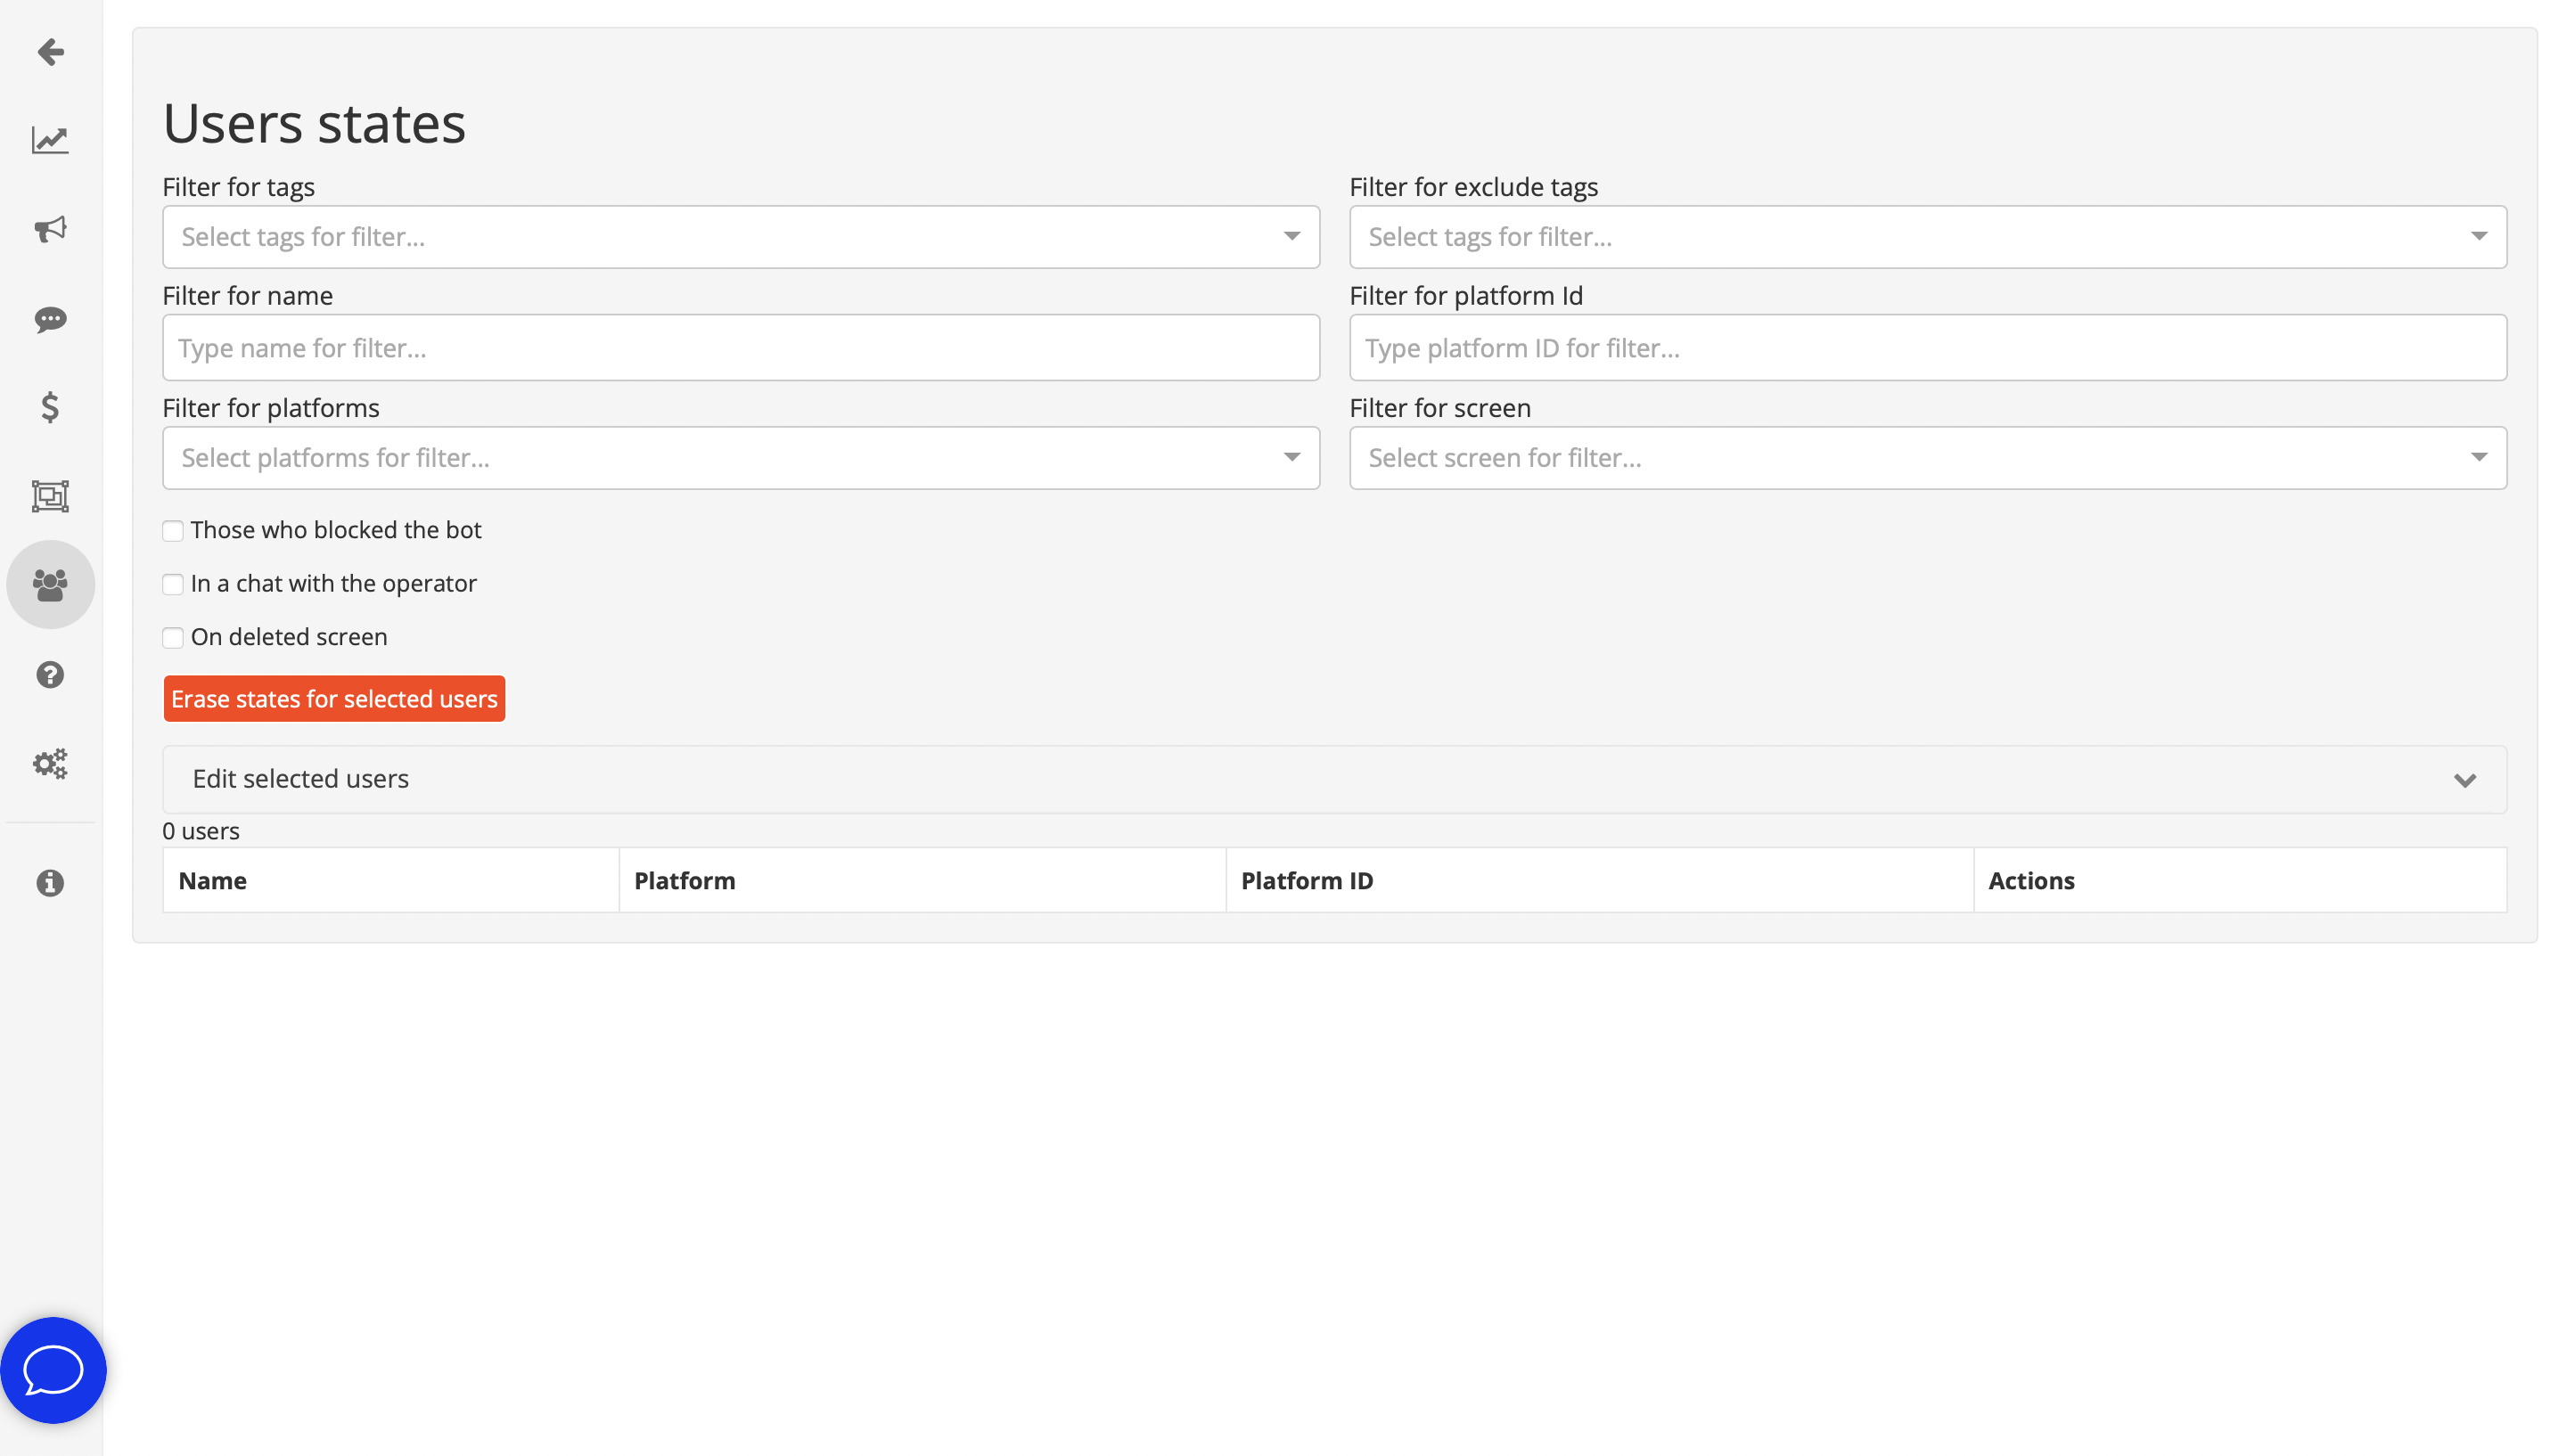Open the users section icon
Screen dimensions: 2558x1456
[x=49, y=584]
